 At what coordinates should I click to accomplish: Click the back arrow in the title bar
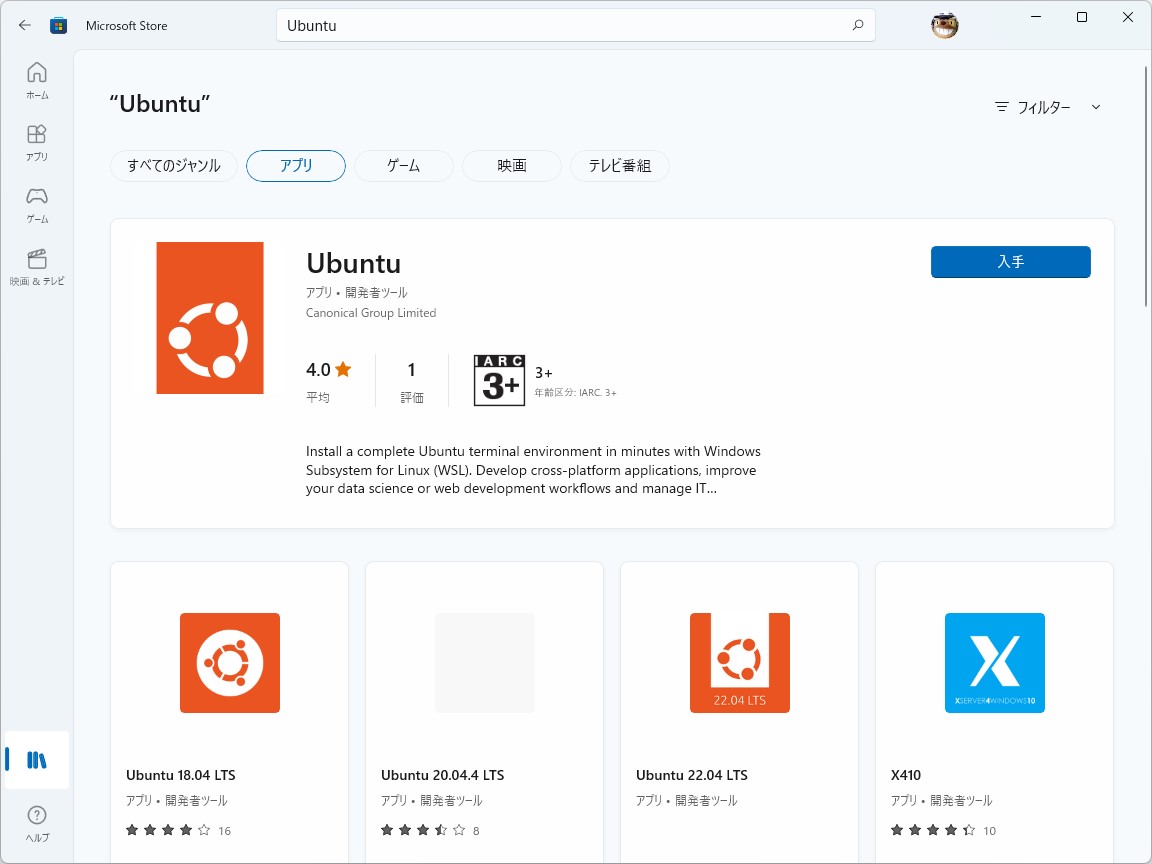point(23,25)
